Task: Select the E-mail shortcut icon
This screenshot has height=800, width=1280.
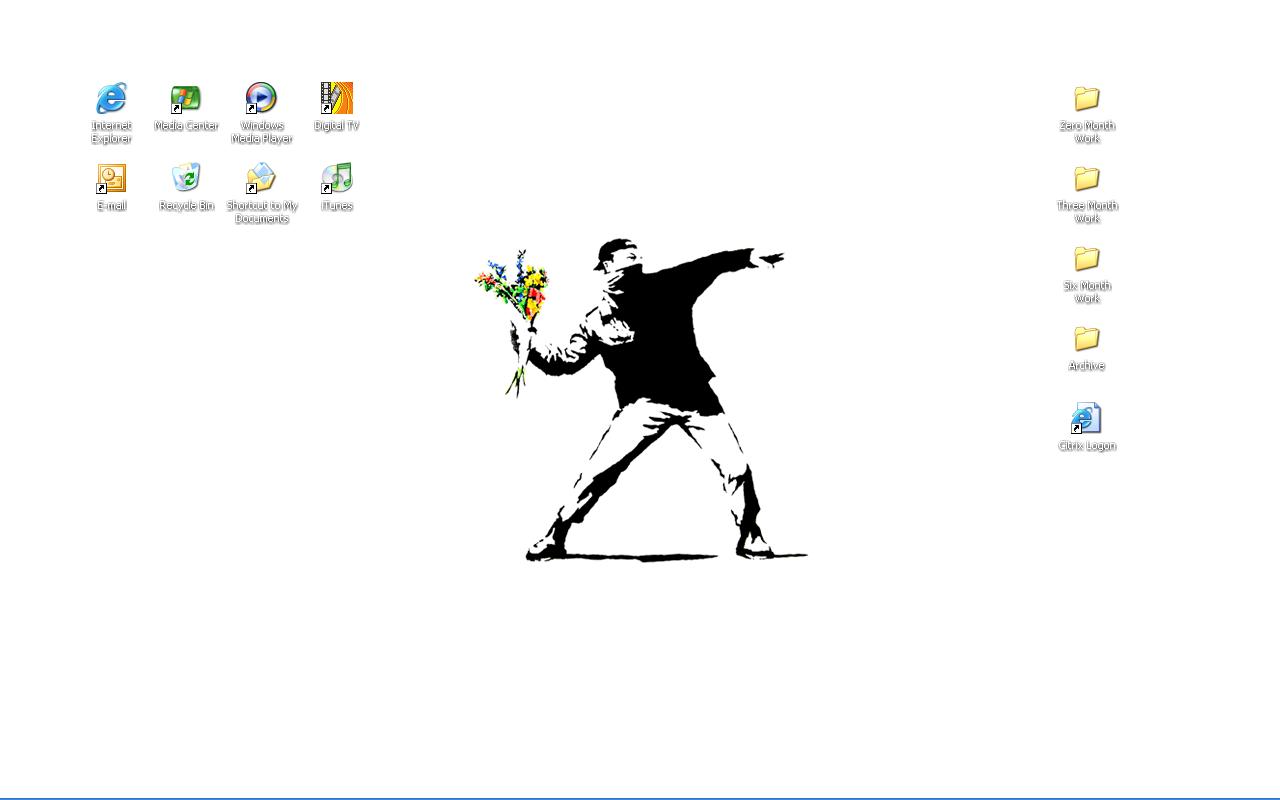Action: pos(111,179)
